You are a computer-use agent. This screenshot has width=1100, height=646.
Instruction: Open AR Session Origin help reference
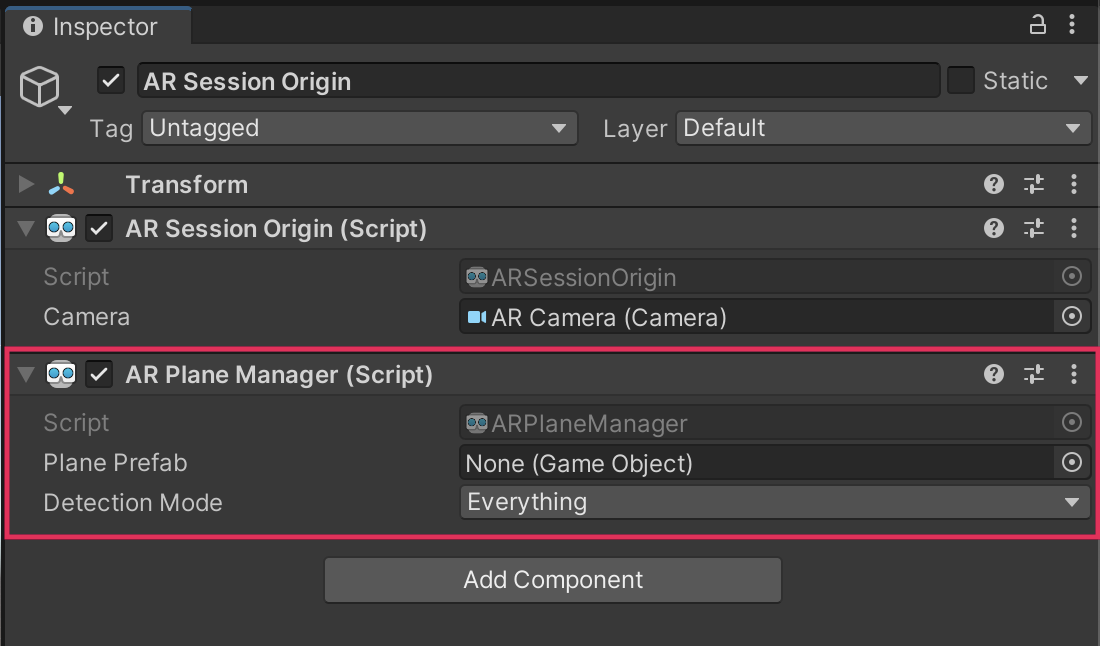(994, 228)
